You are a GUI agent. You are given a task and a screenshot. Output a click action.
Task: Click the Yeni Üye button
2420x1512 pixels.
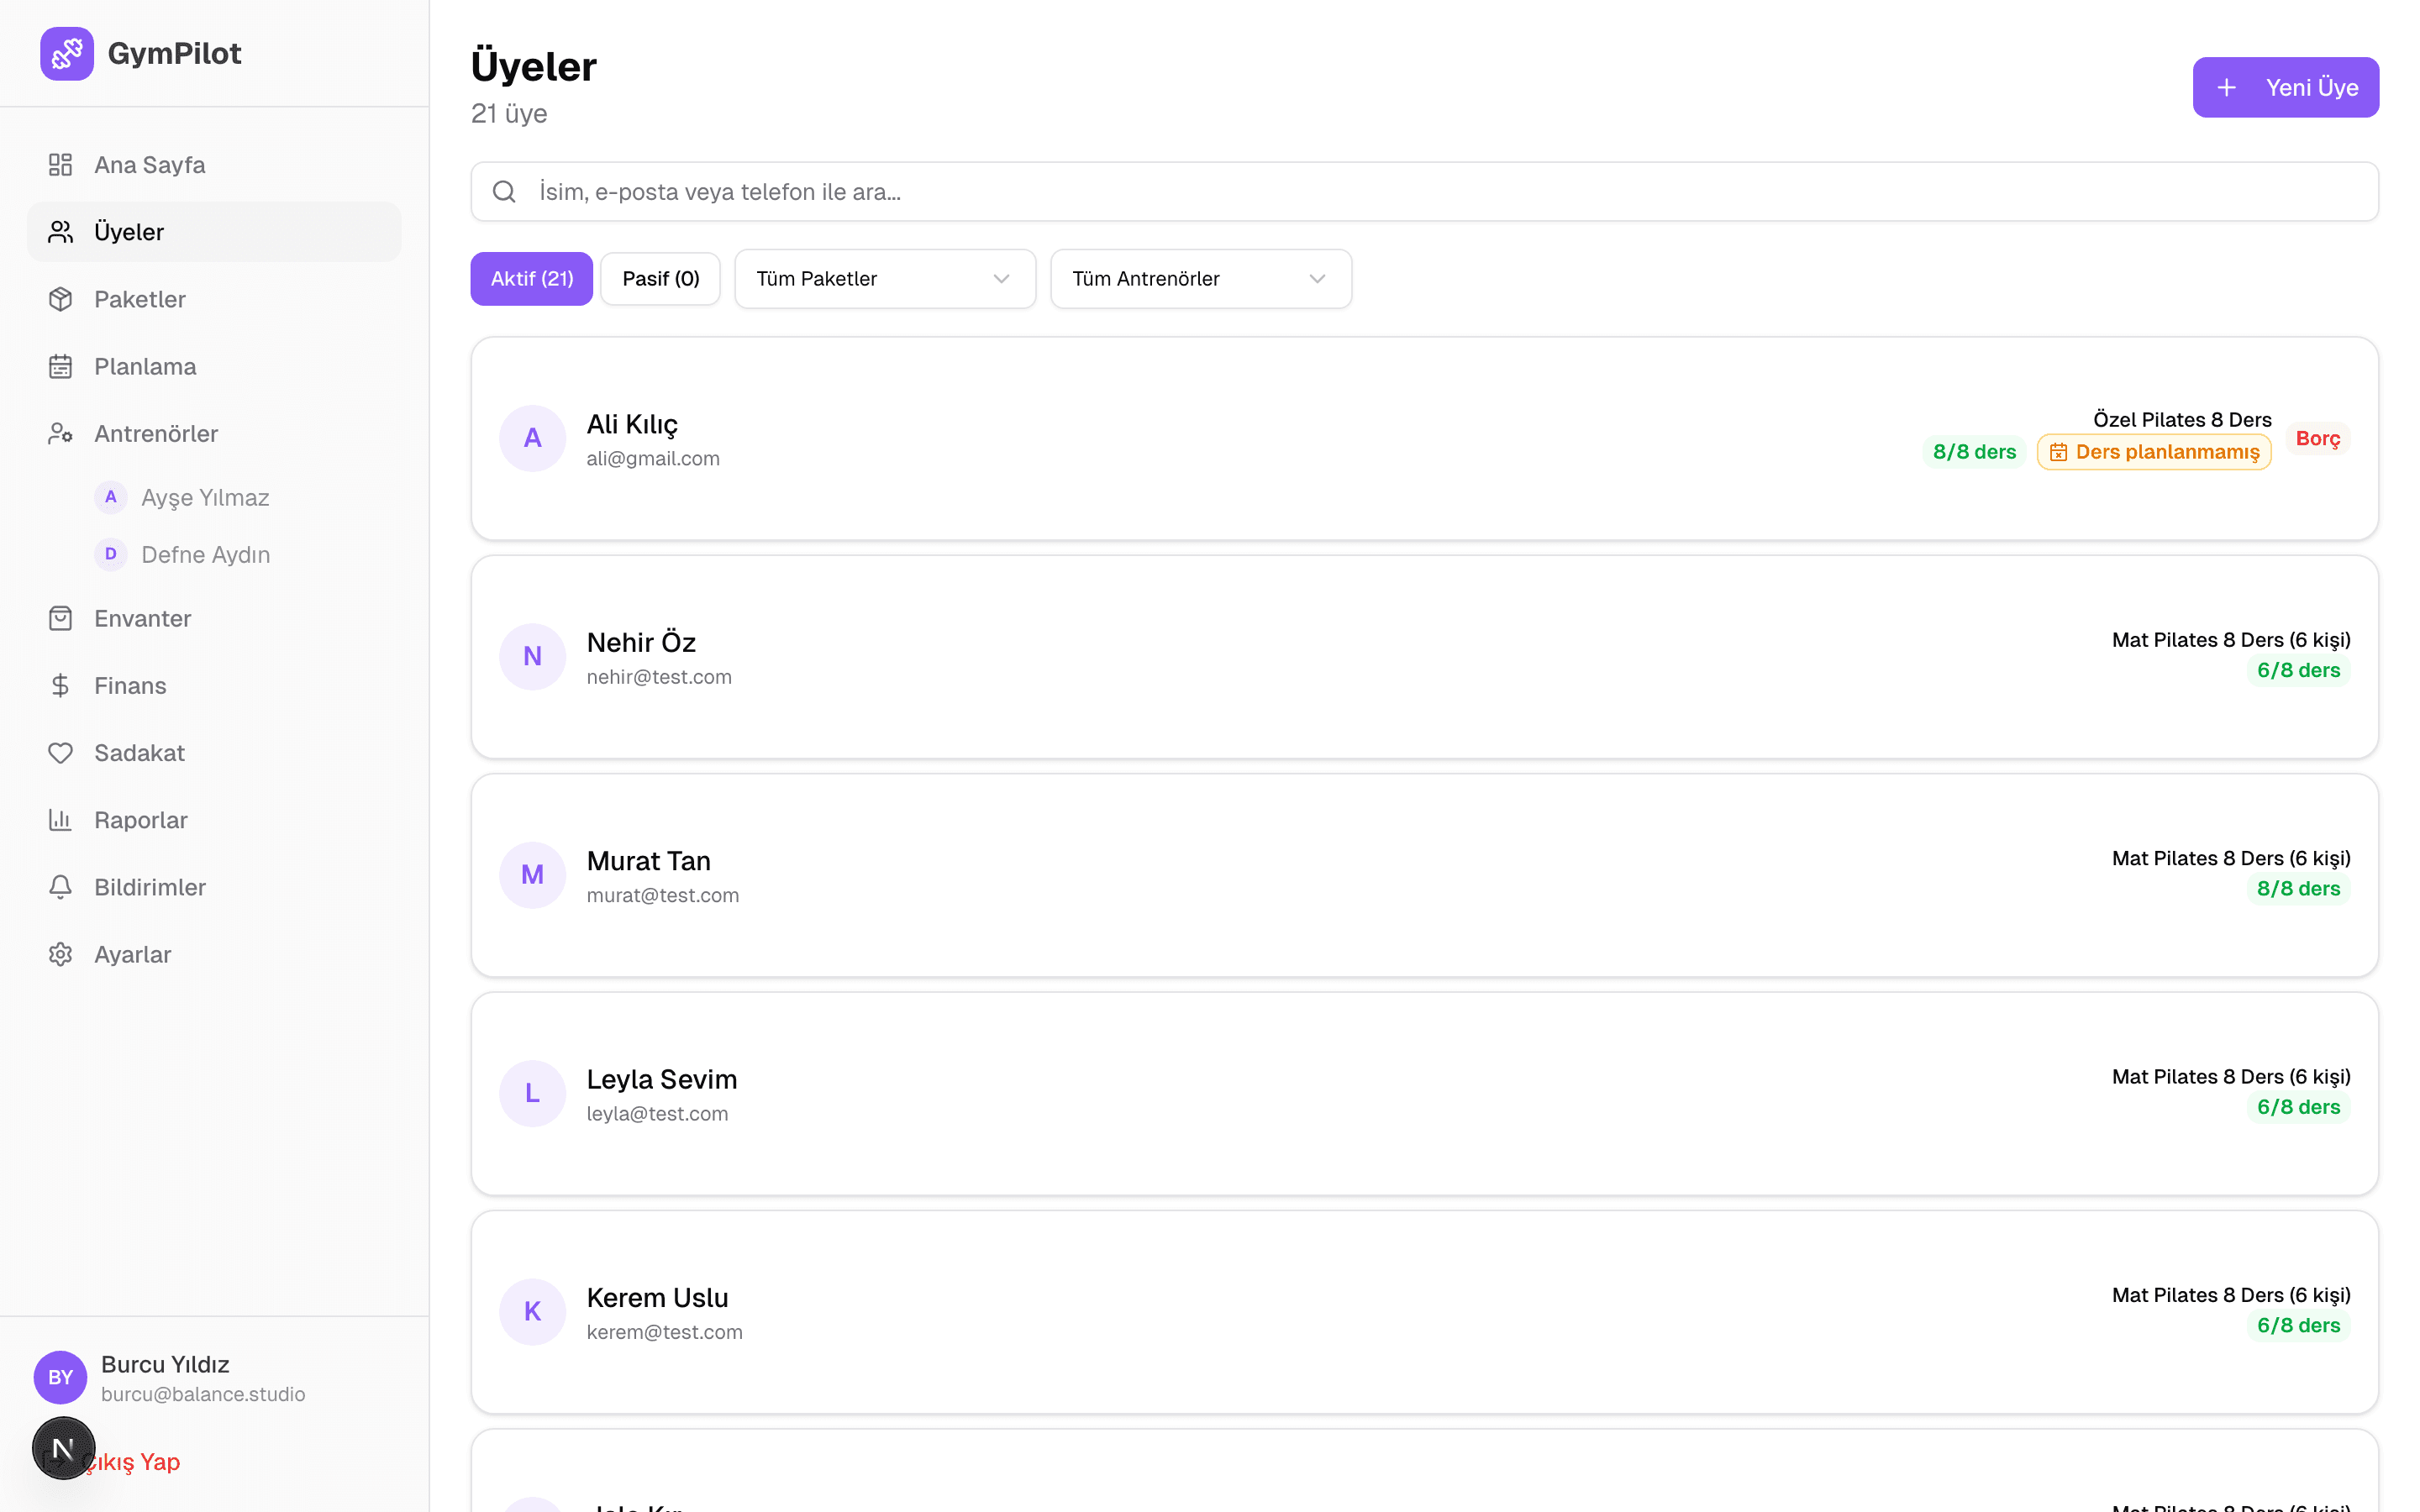tap(2285, 88)
